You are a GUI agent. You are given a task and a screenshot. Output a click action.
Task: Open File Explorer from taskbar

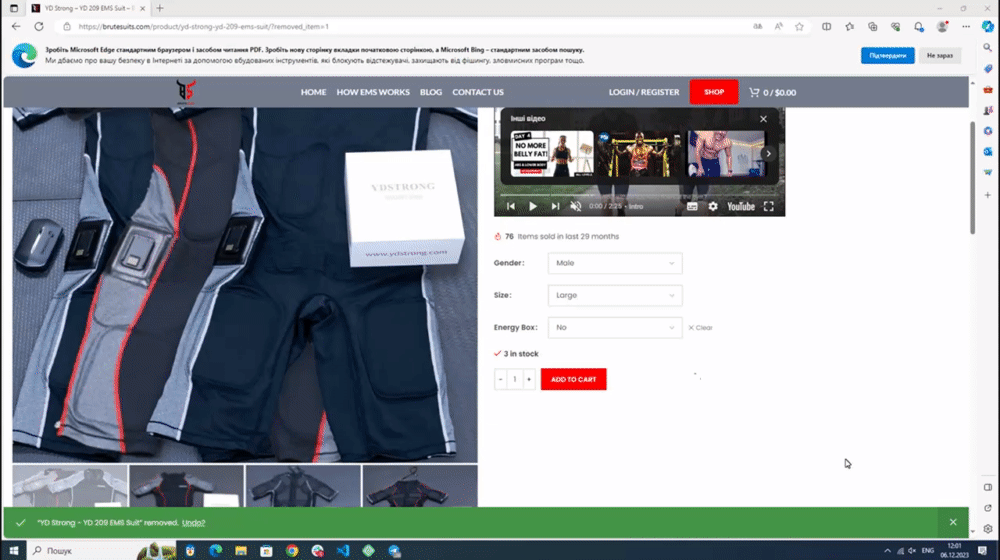pyautogui.click(x=240, y=550)
